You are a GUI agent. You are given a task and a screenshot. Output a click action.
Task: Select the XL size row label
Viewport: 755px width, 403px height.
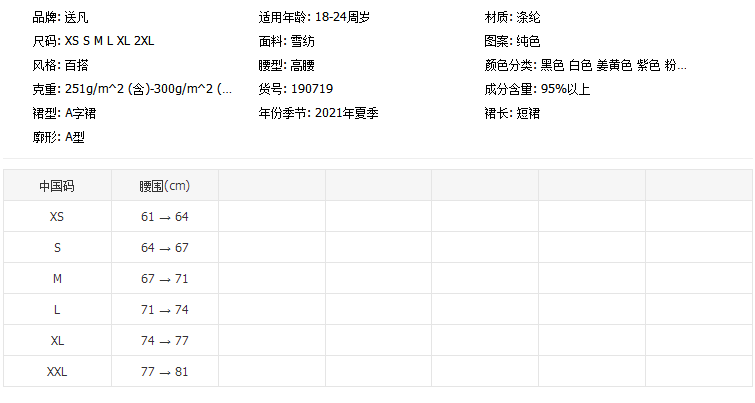pos(57,341)
